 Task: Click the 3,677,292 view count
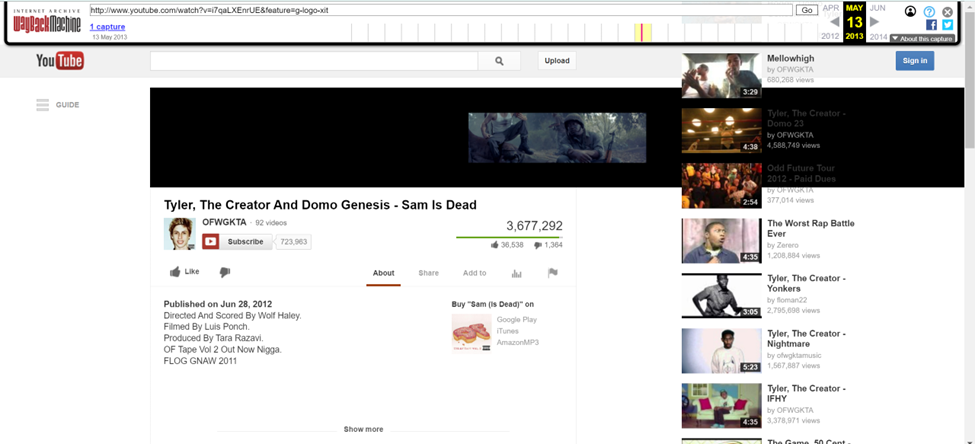534,226
